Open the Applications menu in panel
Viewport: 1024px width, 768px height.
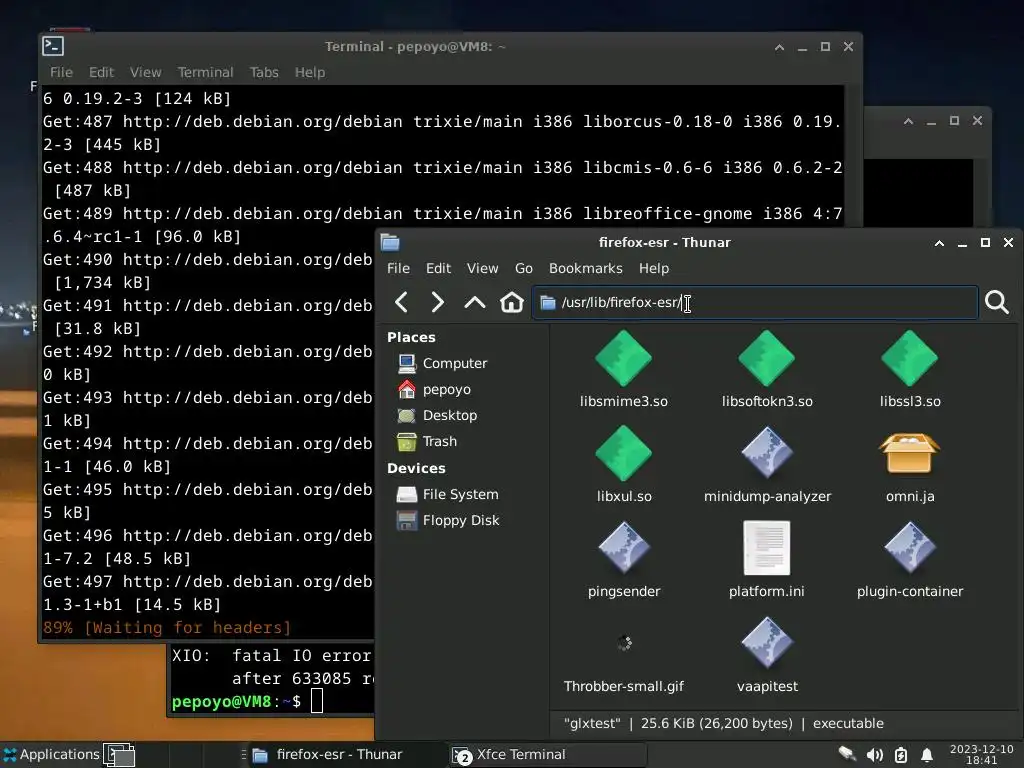(51, 754)
